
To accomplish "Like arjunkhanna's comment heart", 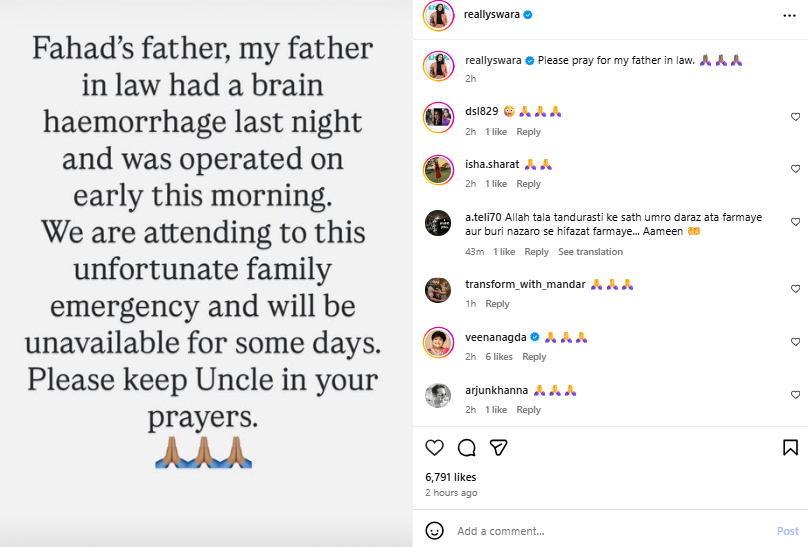I will tap(795, 396).
